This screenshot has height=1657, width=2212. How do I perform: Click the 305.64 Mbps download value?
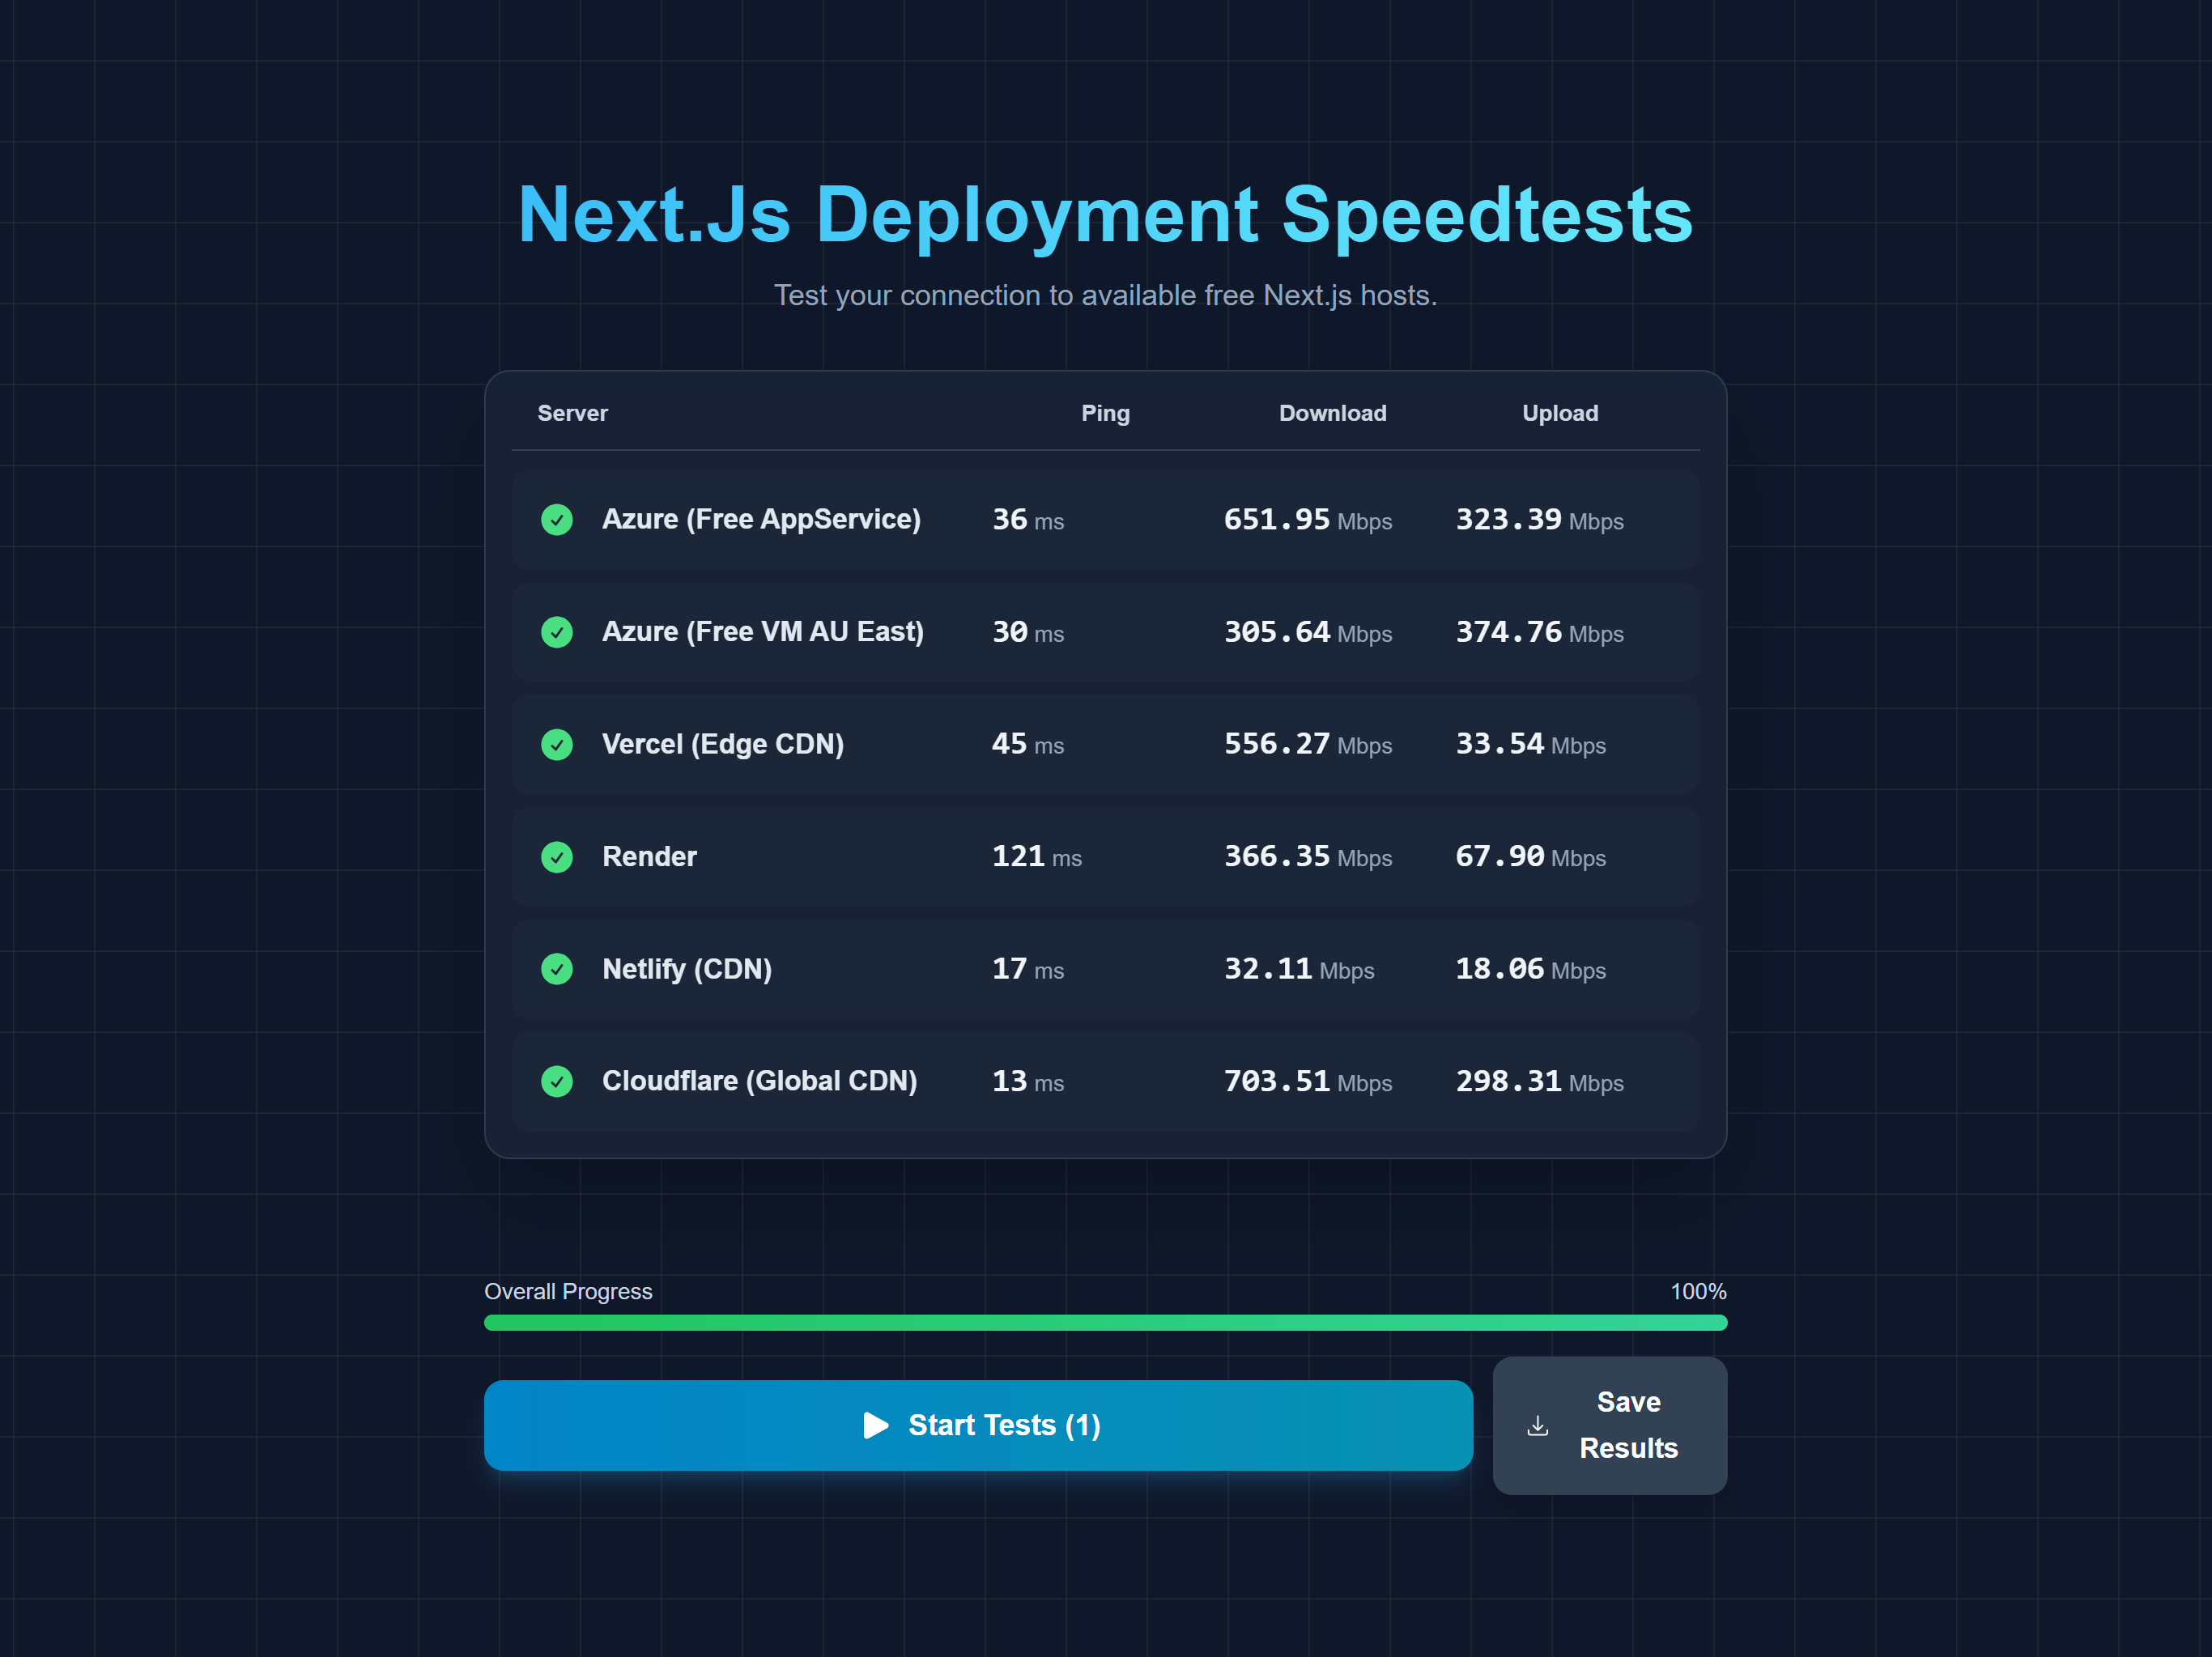point(1308,632)
